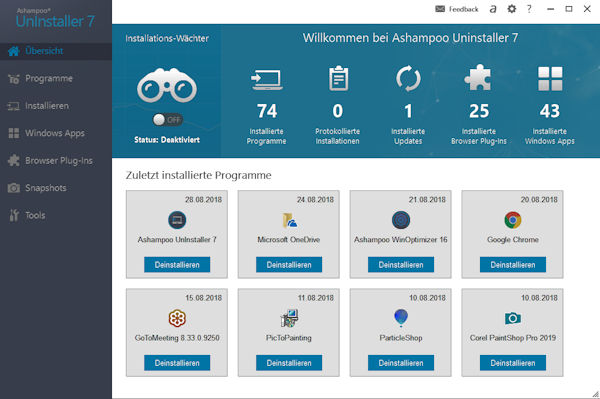This screenshot has width=600, height=399.
Task: Click the Corel PaintShop Pro camera icon
Action: tap(513, 318)
